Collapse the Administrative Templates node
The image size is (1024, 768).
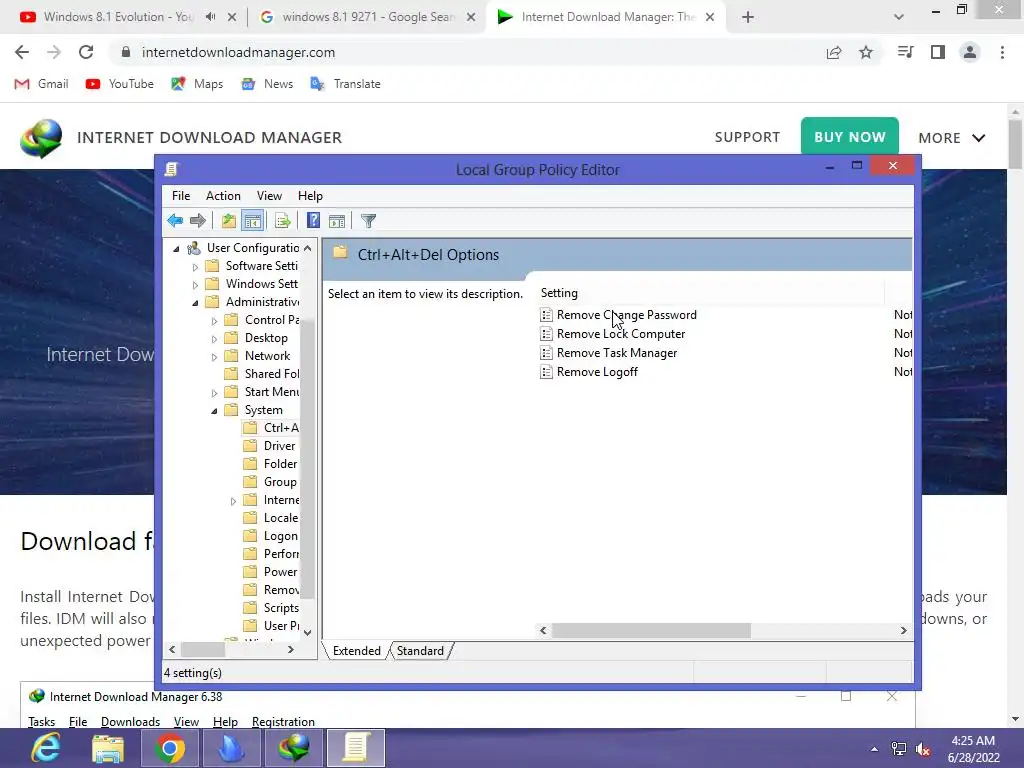[195, 302]
